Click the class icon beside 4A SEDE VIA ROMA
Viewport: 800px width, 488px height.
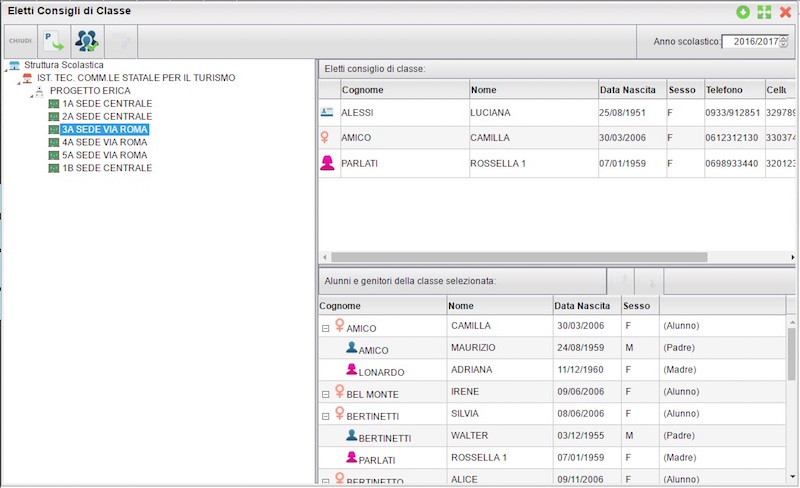click(x=54, y=142)
